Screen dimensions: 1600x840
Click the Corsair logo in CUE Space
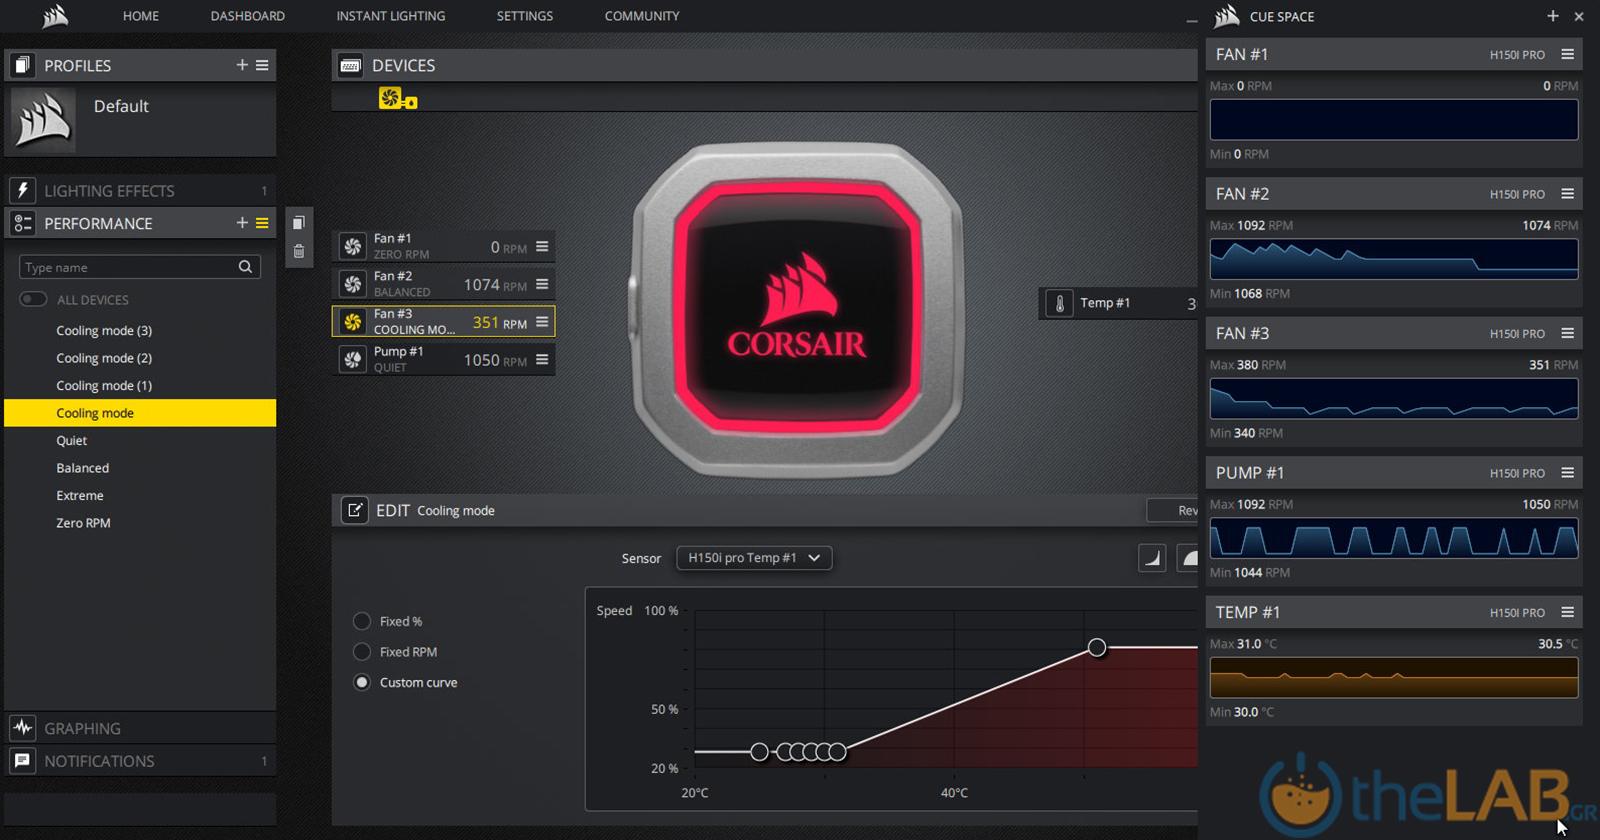(1227, 16)
